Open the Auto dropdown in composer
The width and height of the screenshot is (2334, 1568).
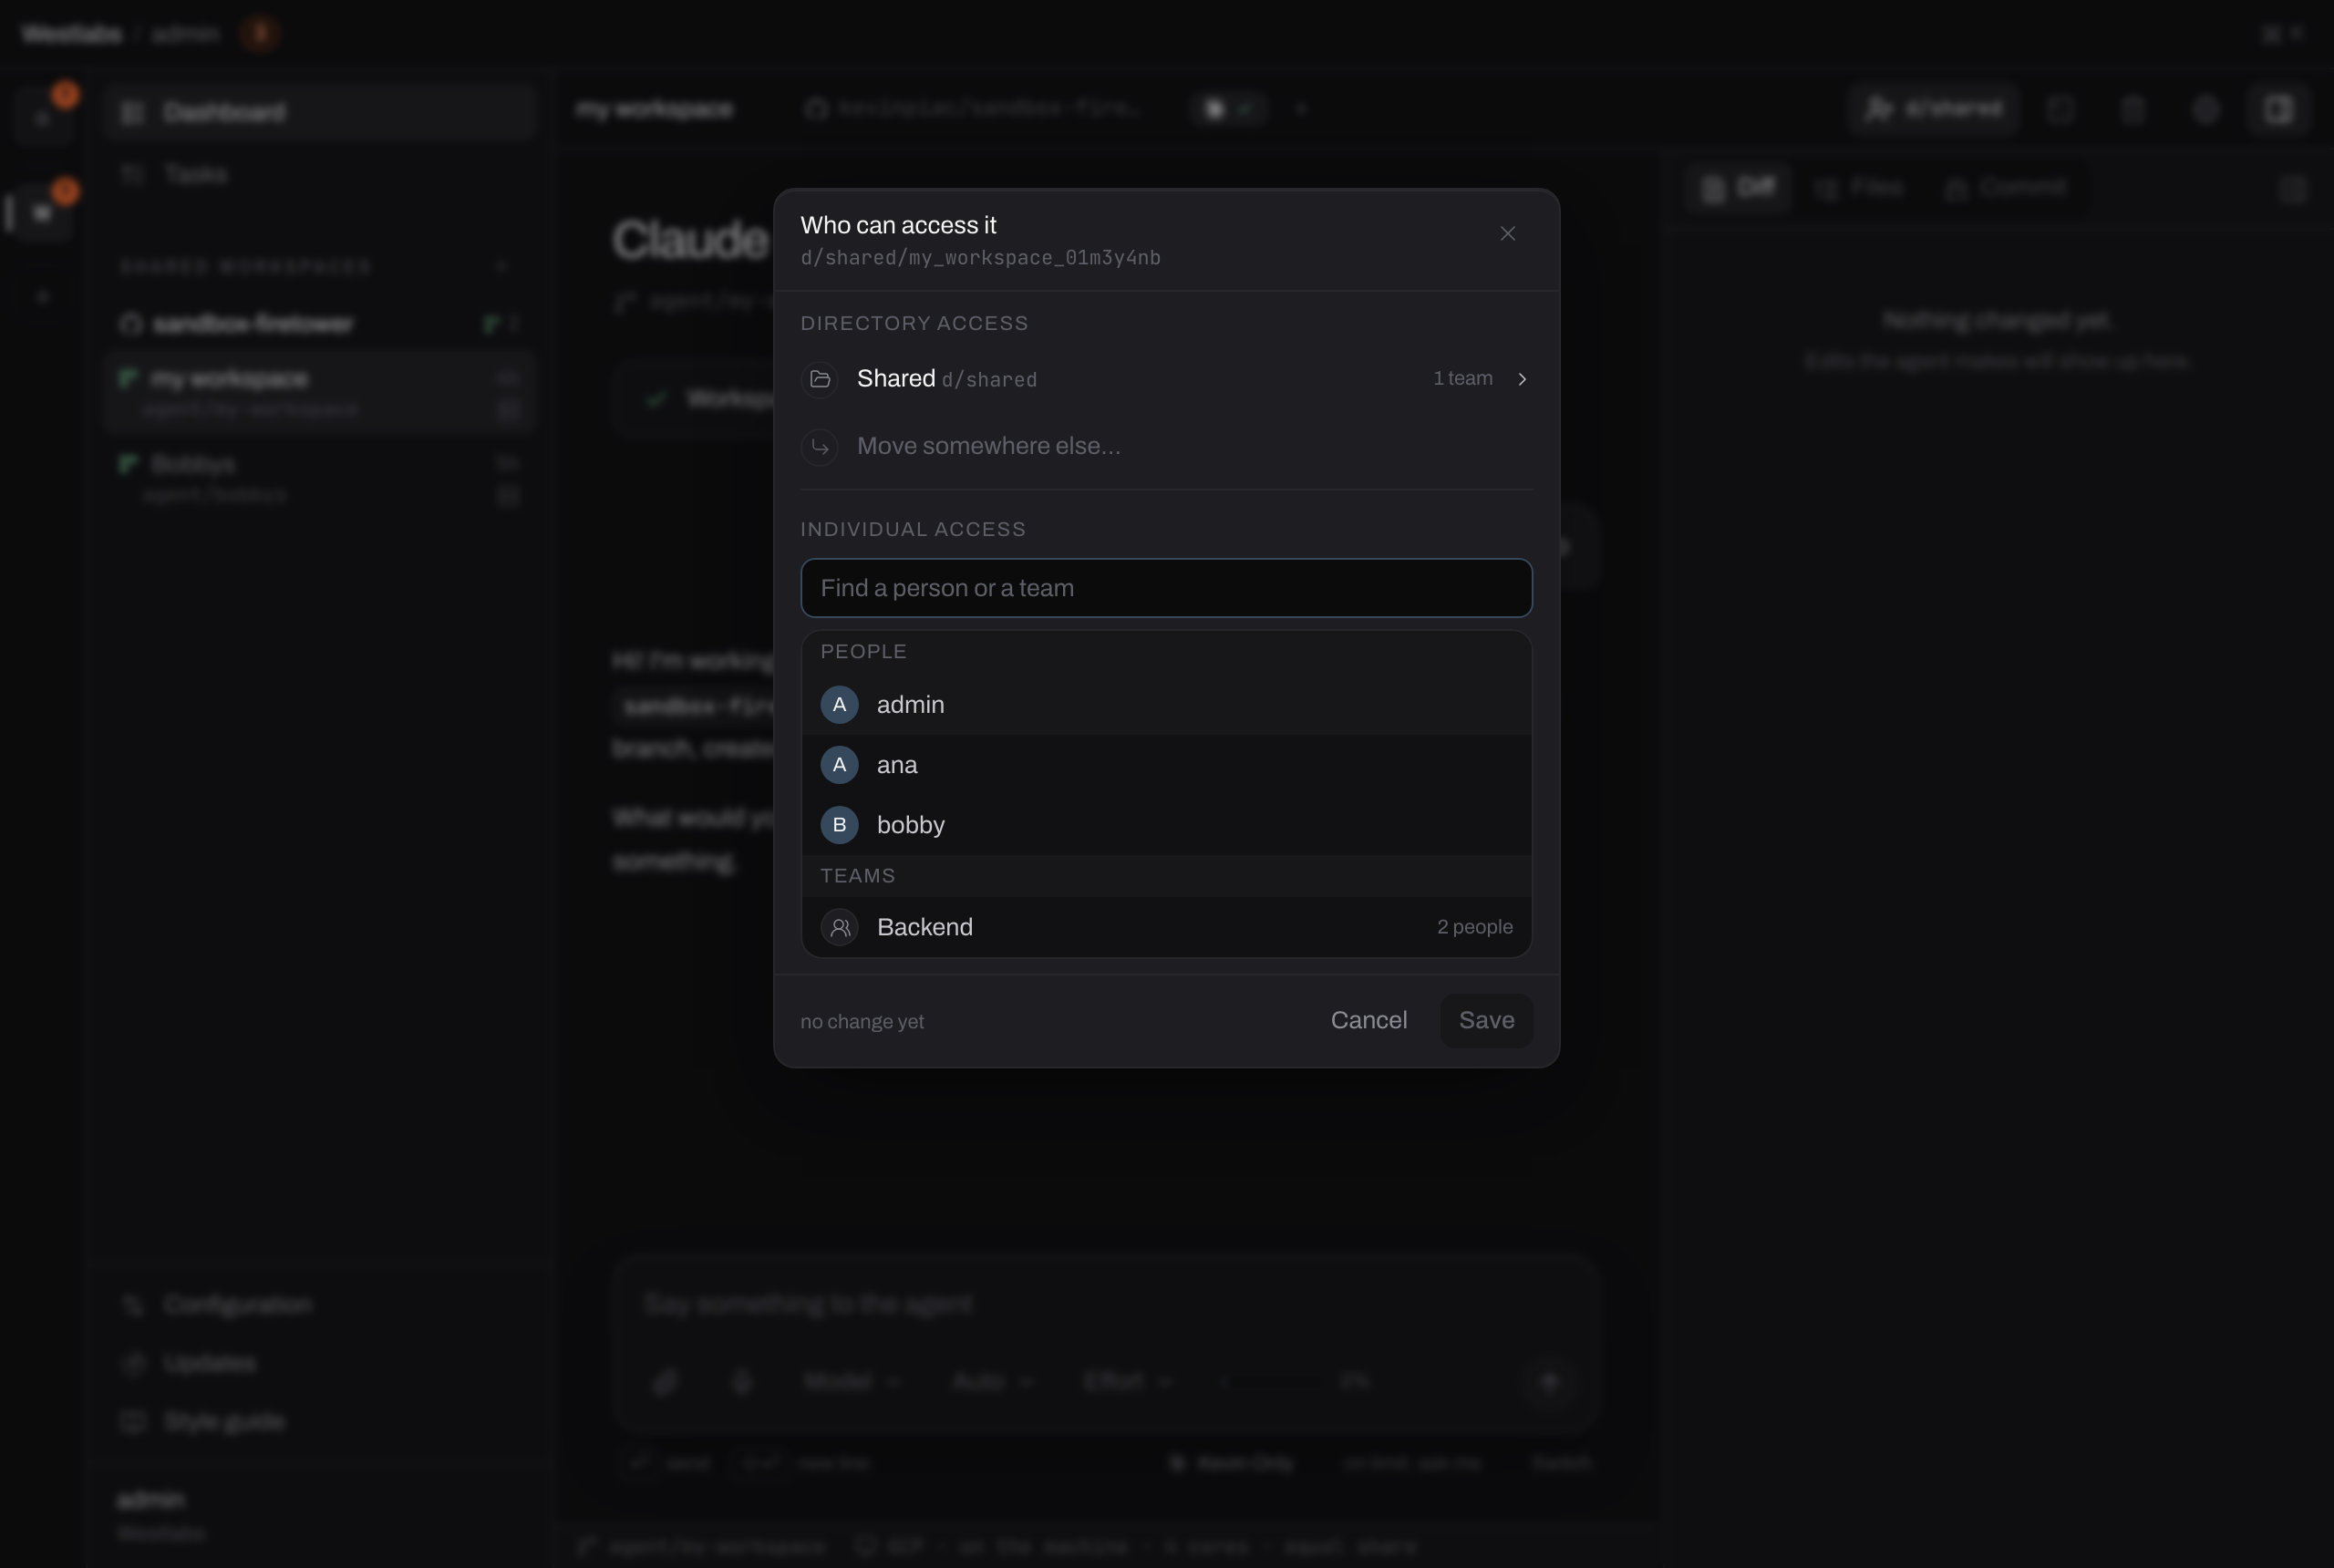pyautogui.click(x=992, y=1382)
